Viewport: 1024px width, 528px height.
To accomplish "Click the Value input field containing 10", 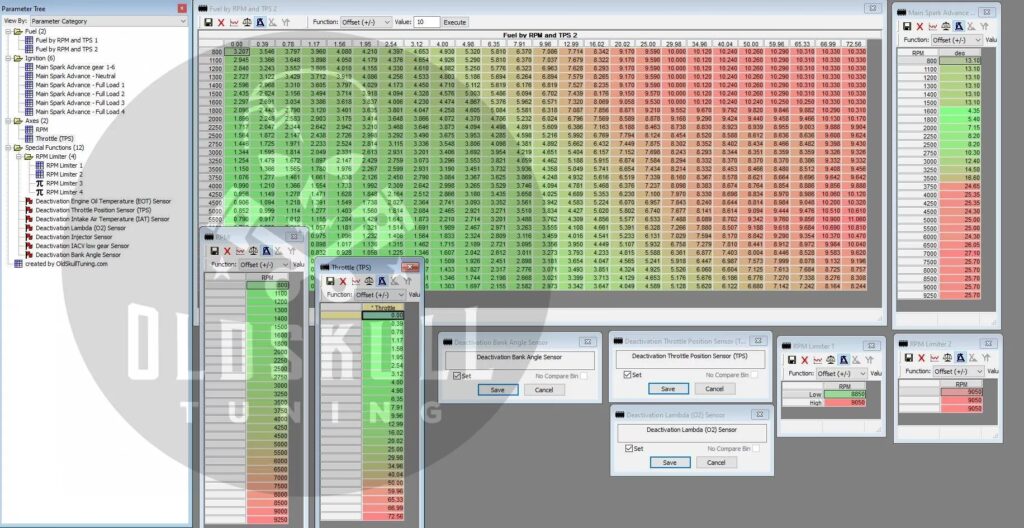I will pyautogui.click(x=424, y=21).
